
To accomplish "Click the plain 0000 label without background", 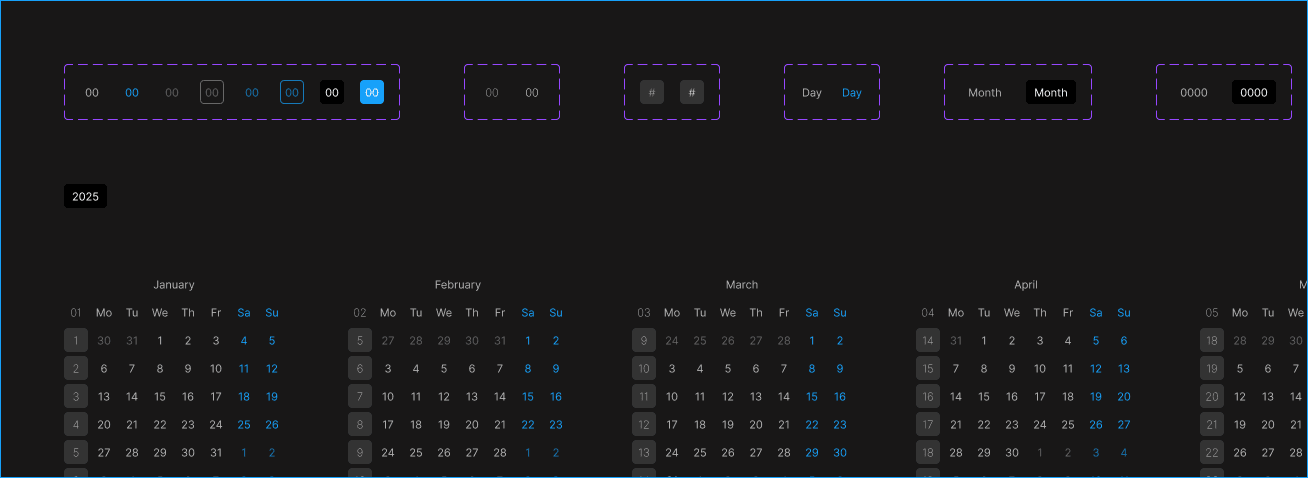I will point(1194,93).
